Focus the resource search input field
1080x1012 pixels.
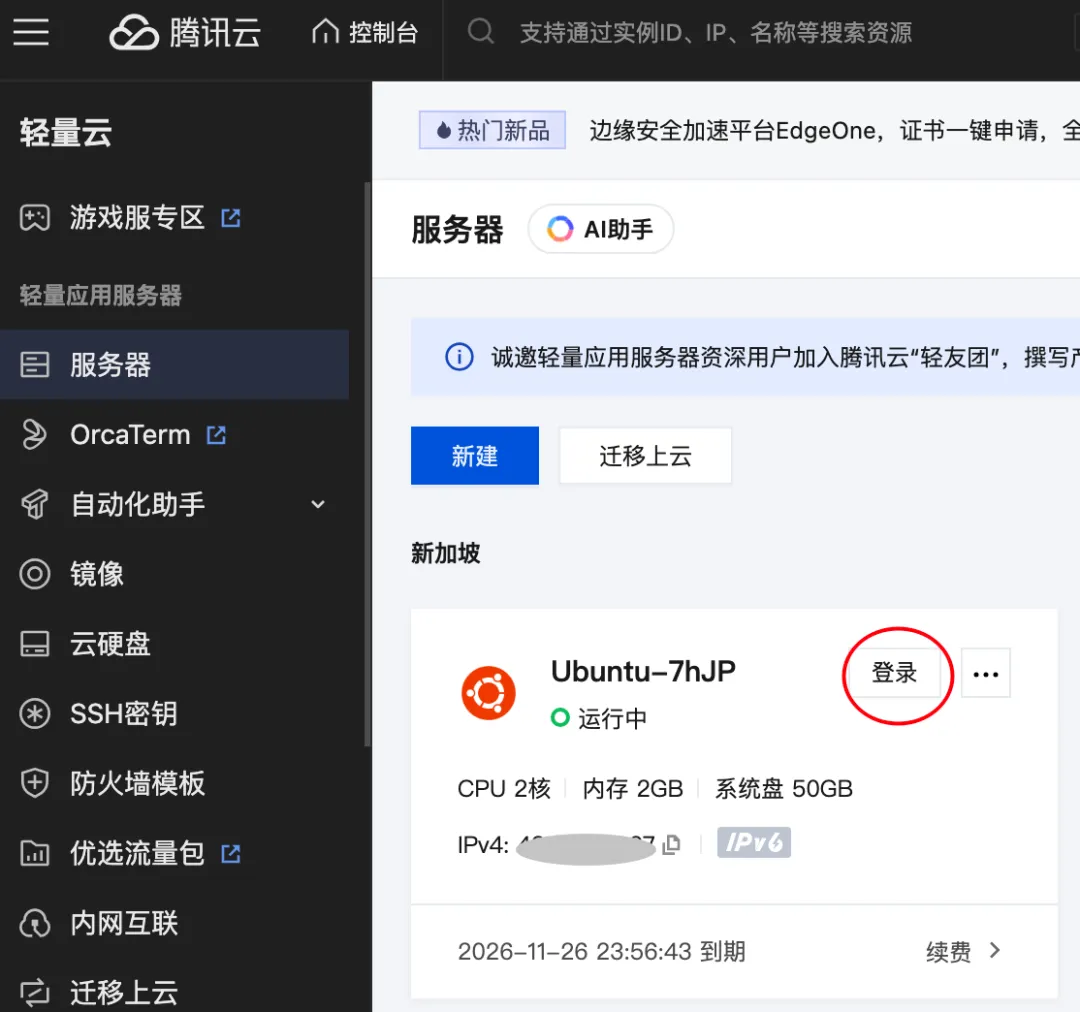(x=716, y=32)
